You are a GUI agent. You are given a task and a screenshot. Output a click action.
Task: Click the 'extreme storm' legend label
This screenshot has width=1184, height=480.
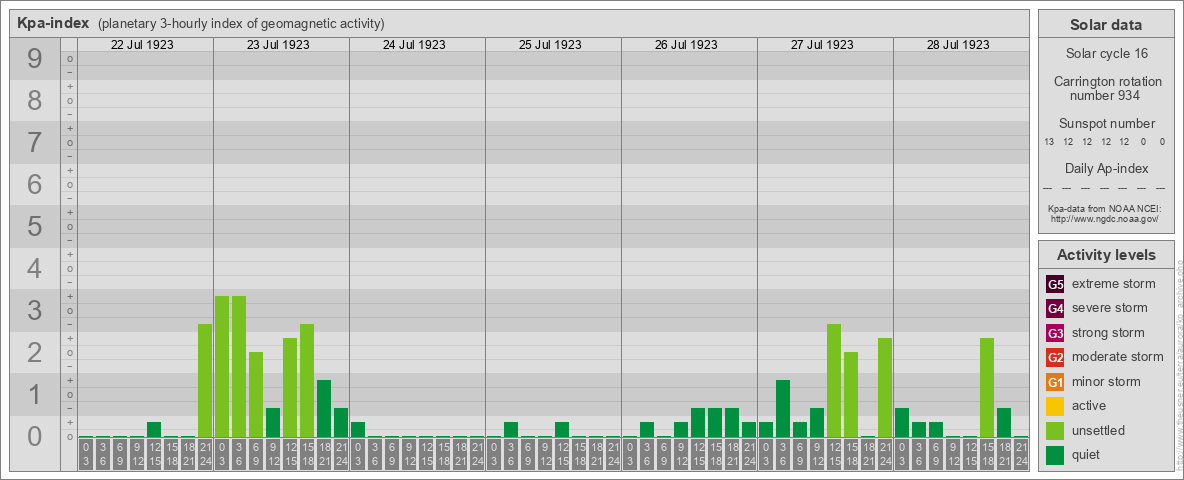[x=1114, y=284]
